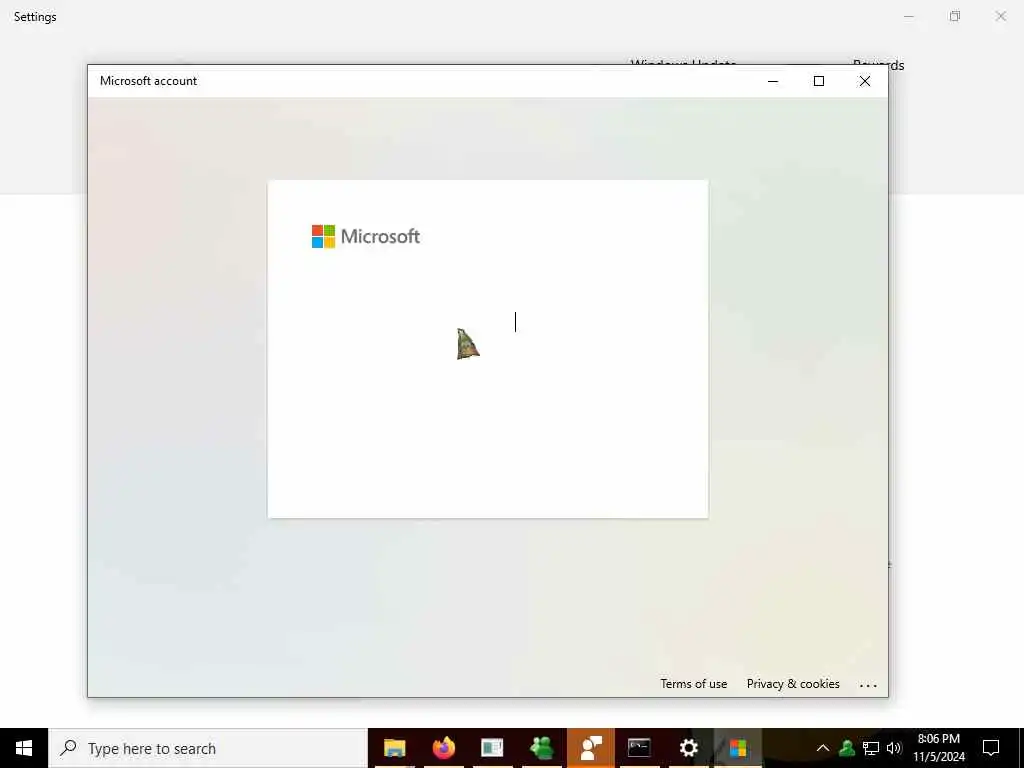The width and height of the screenshot is (1024, 768).
Task: Open the Windows Start menu
Action: pos(24,748)
